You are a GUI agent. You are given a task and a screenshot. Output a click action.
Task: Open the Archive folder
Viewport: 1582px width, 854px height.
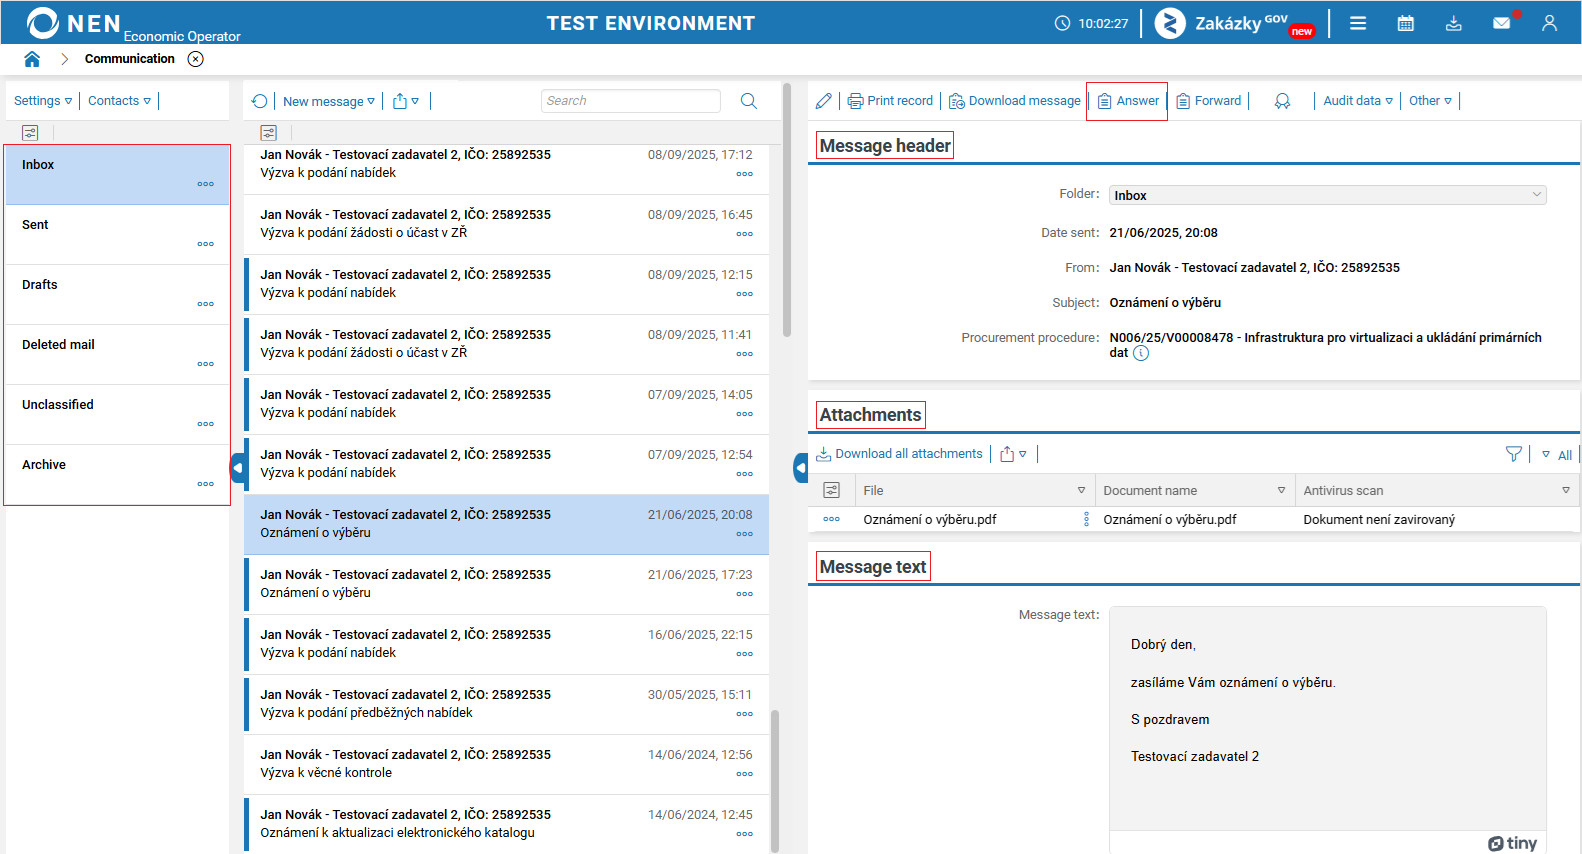(117, 475)
